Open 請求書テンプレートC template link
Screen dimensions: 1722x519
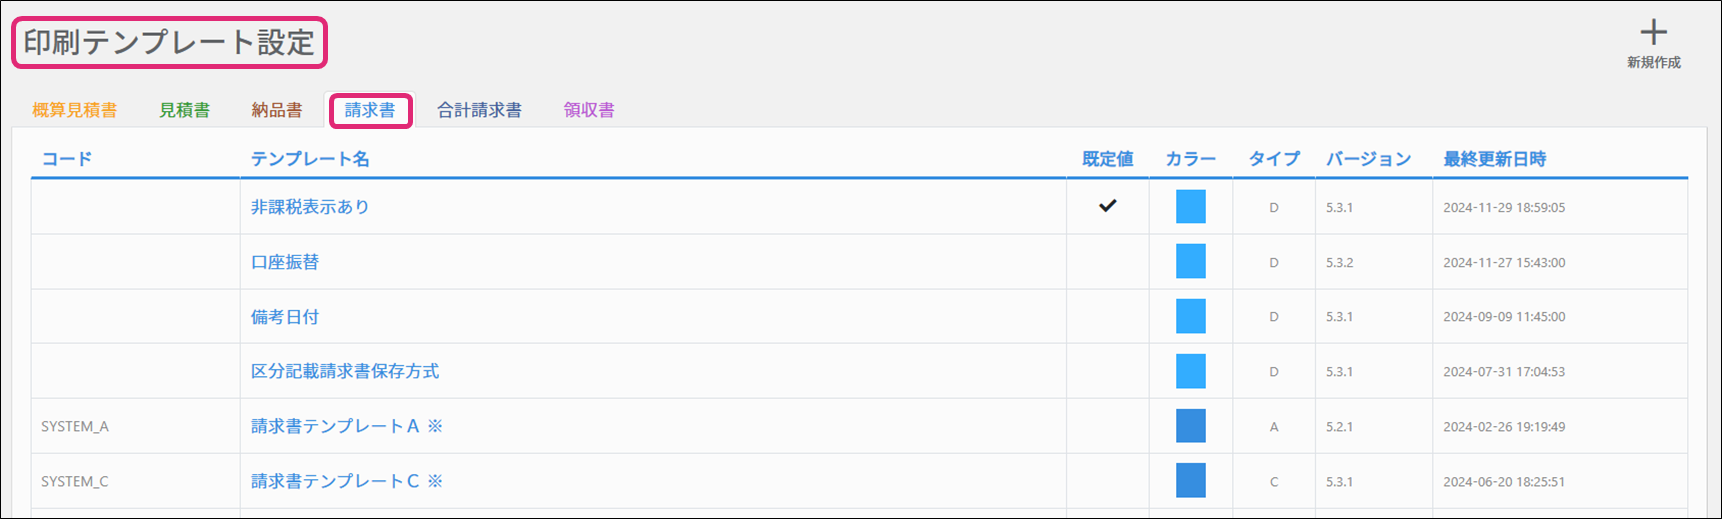347,481
